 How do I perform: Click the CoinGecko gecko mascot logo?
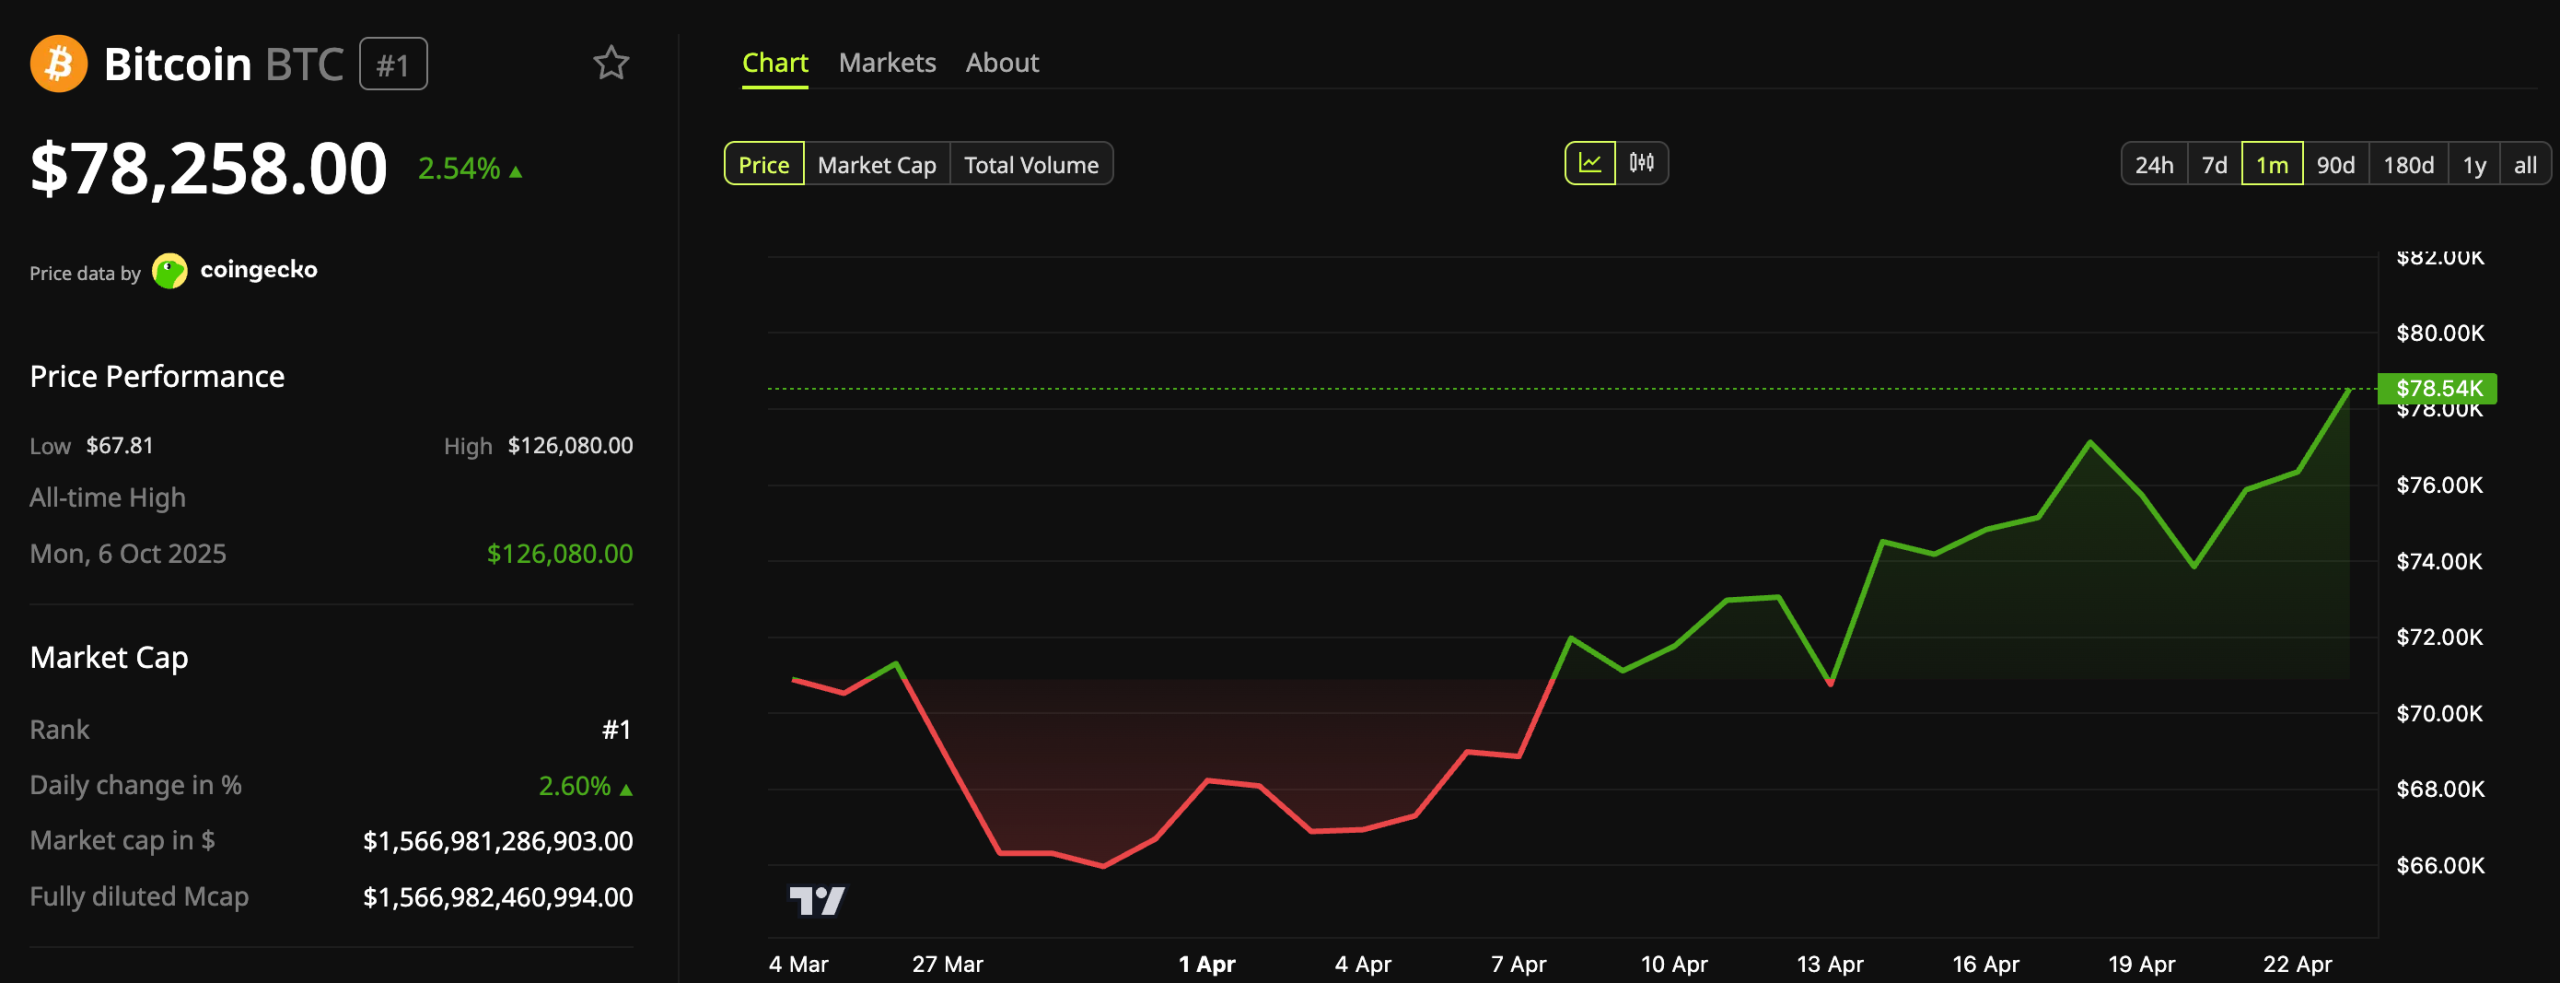click(170, 269)
